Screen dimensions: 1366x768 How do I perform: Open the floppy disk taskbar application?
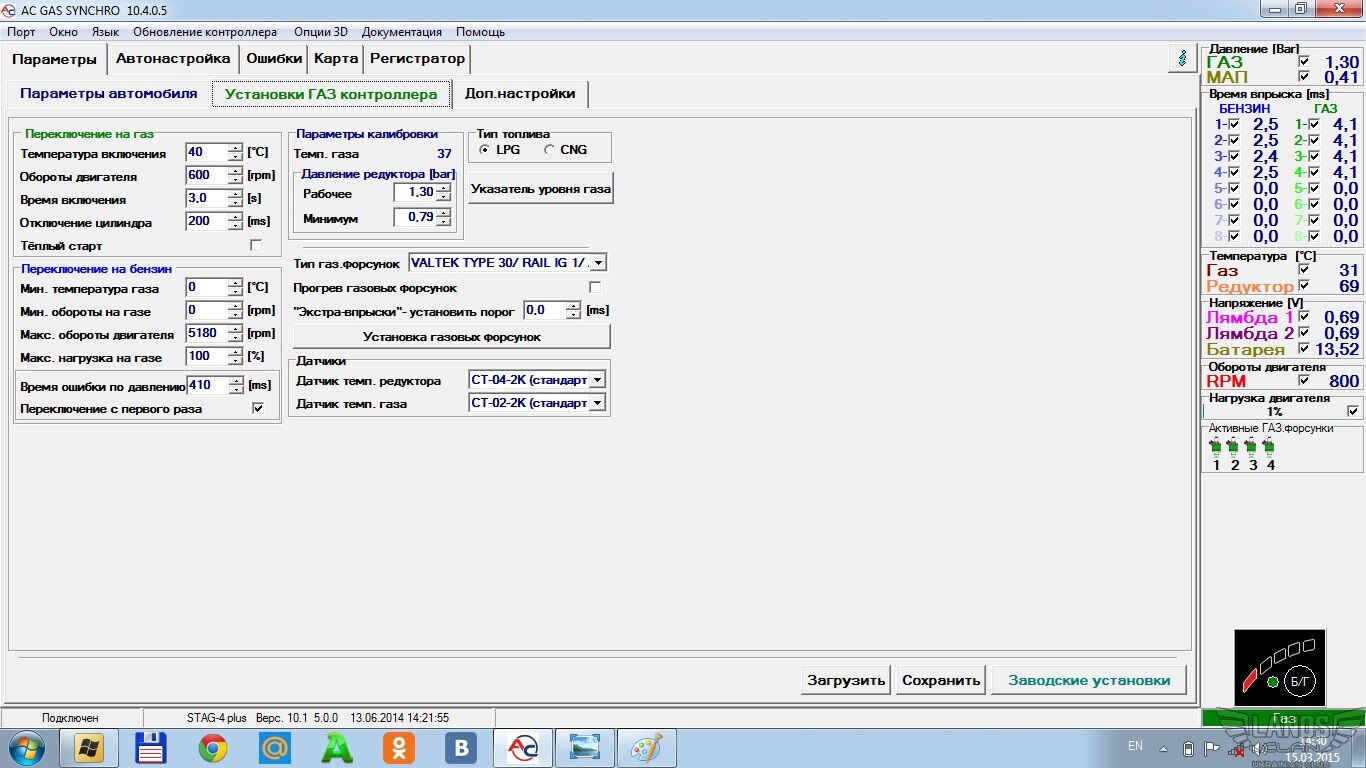[x=150, y=748]
